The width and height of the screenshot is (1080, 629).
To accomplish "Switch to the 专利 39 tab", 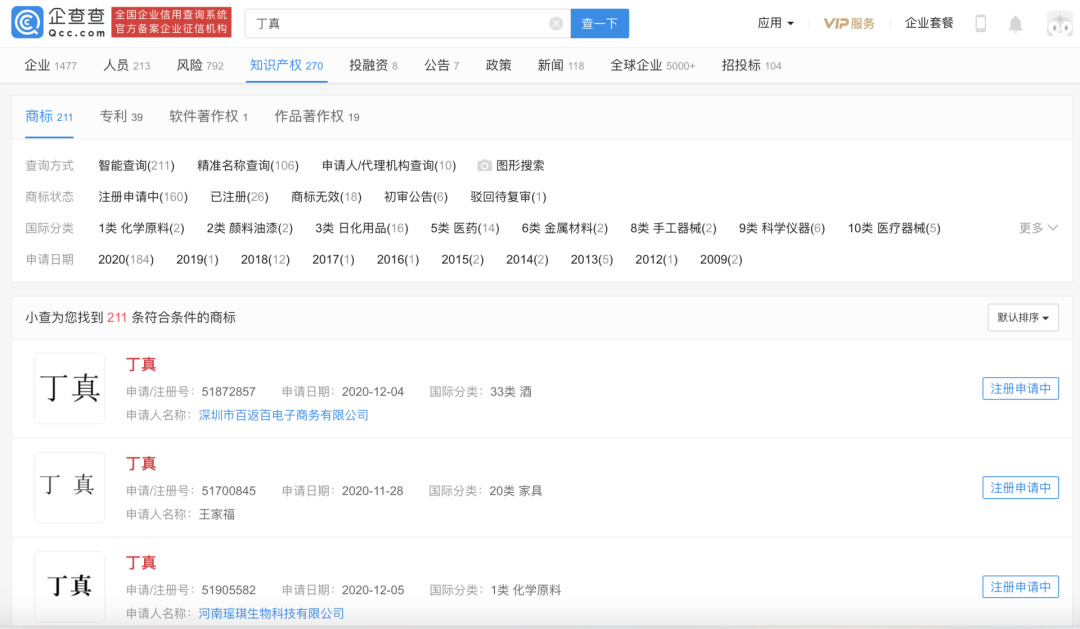I will click(x=121, y=117).
